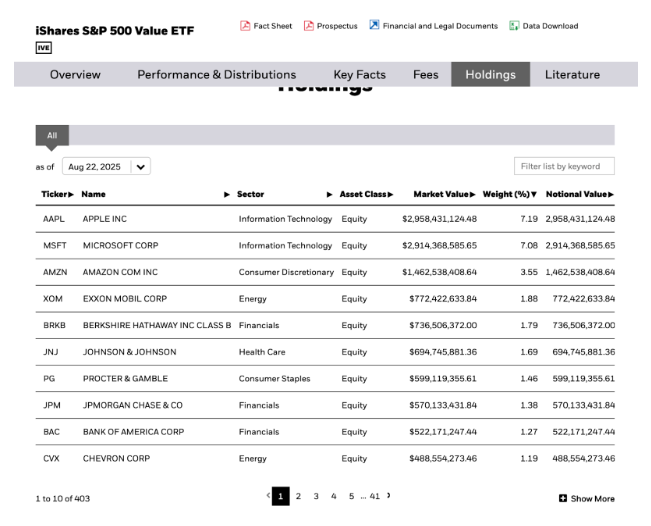The width and height of the screenshot is (651, 526).
Task: Jump to page 3 of holdings
Action: pos(316,496)
